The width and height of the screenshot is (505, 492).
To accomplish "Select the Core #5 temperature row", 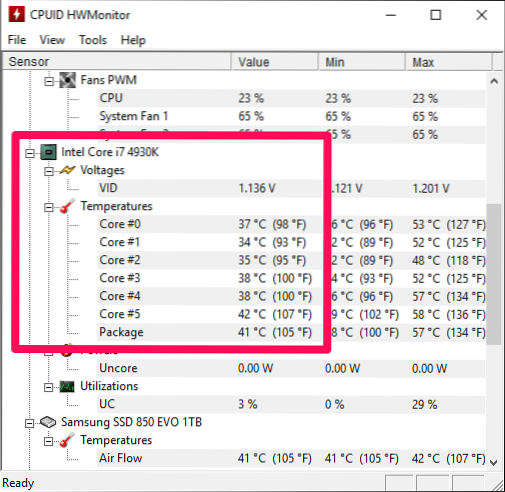I will (291, 314).
